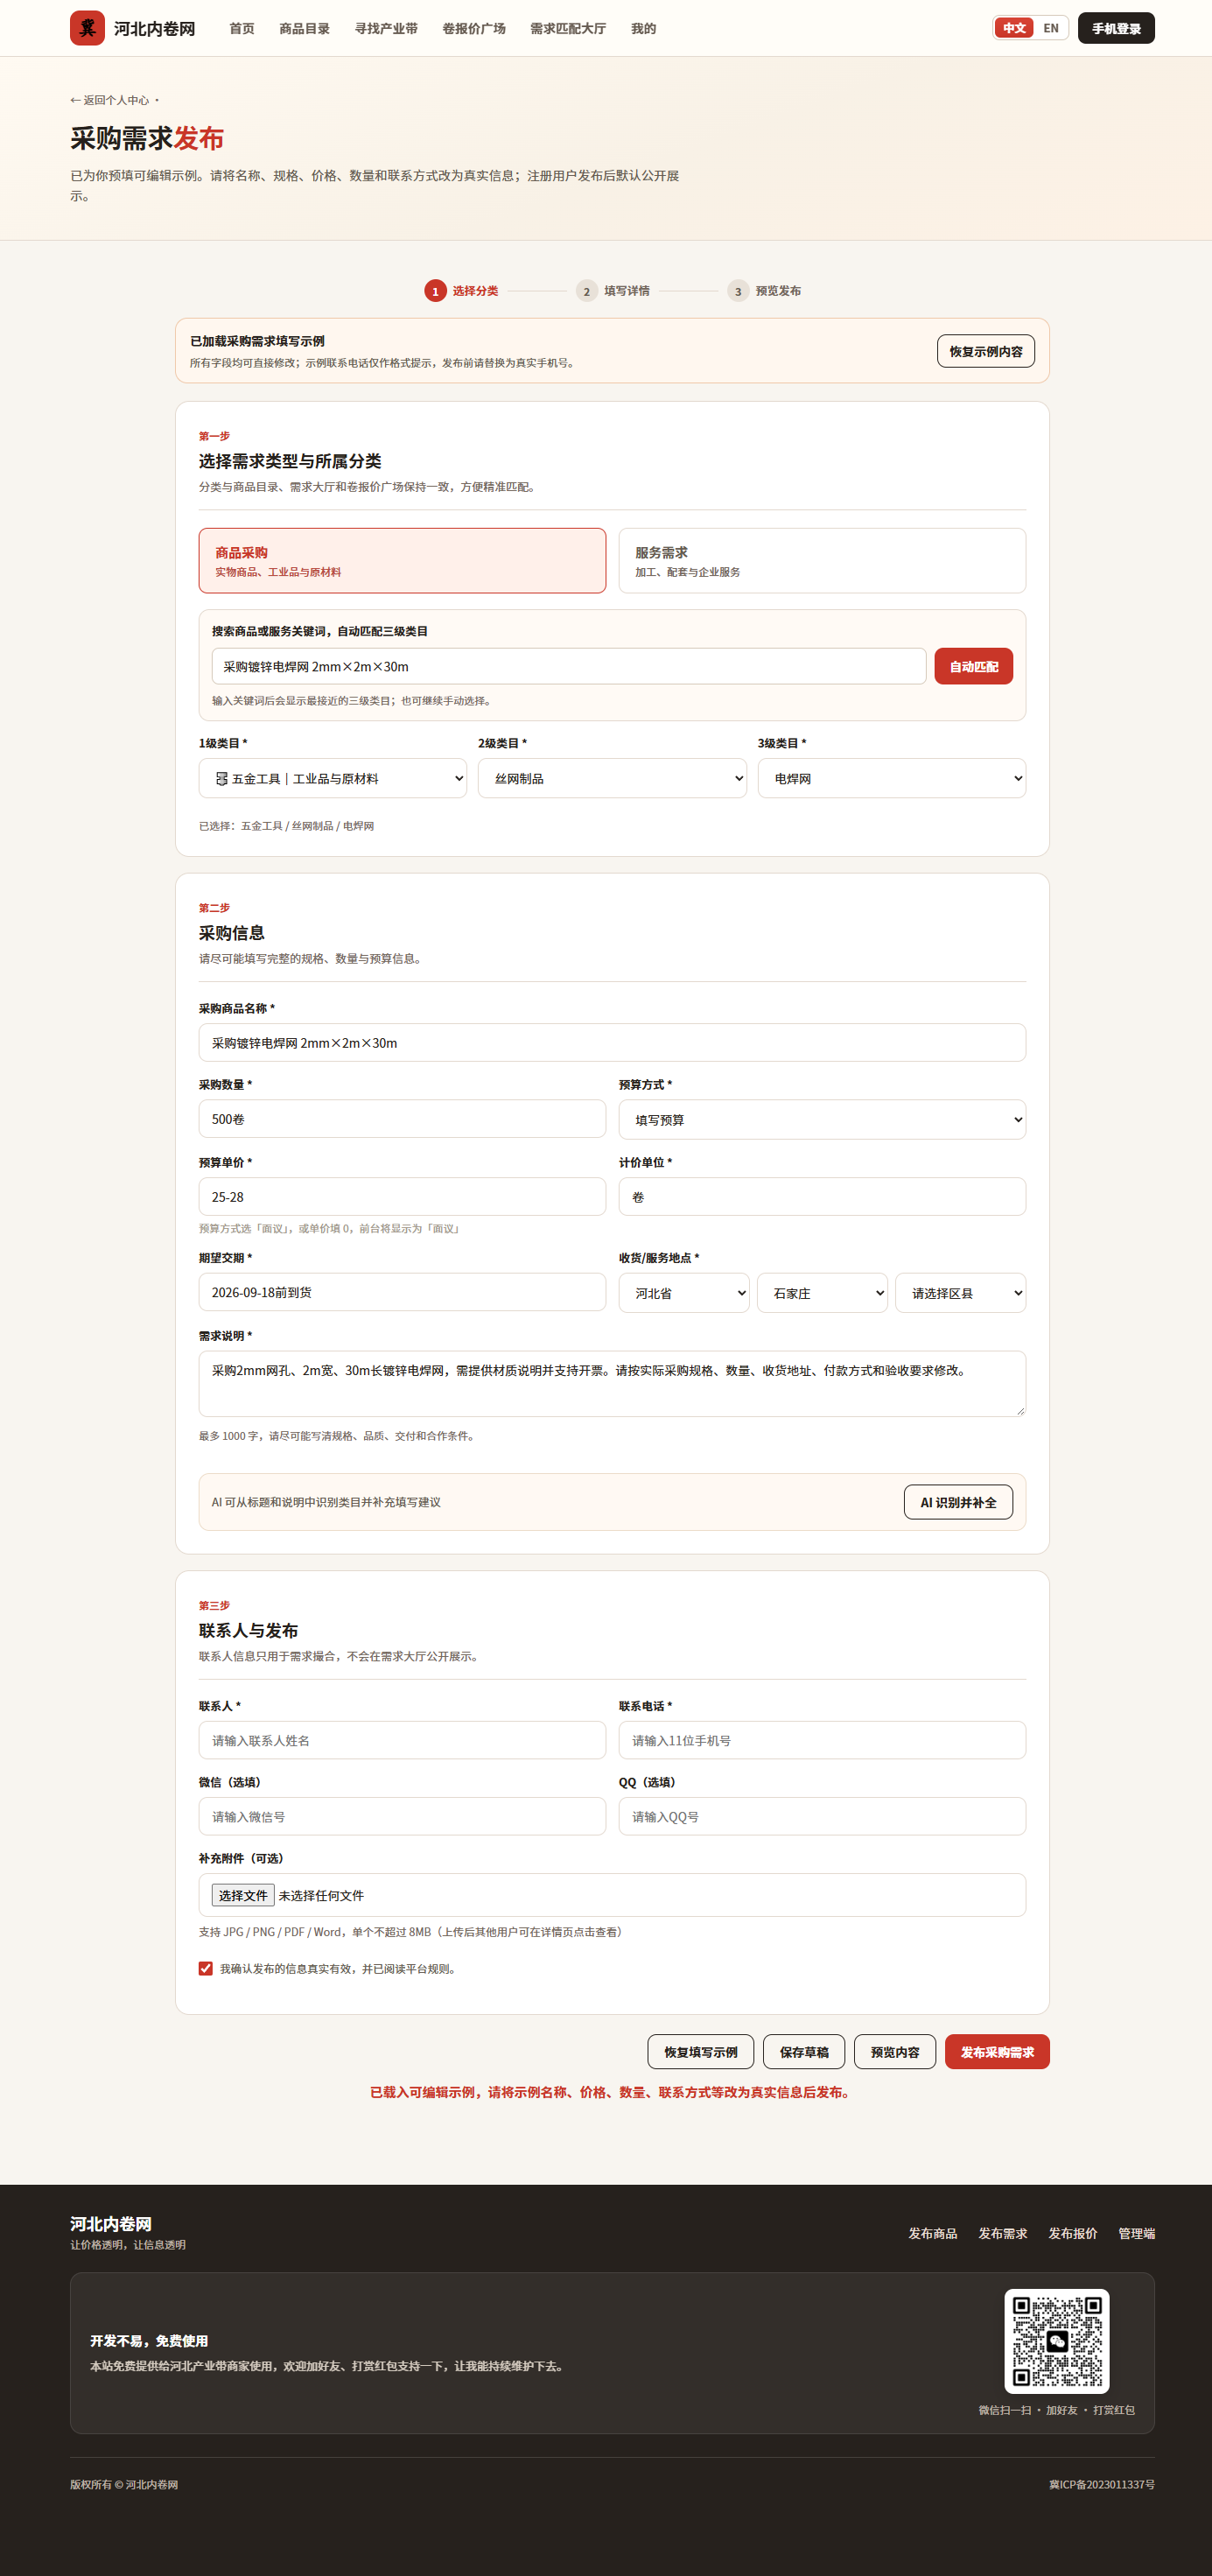Click step 2 填写详情 circle
1212x2576 pixels.
587,291
